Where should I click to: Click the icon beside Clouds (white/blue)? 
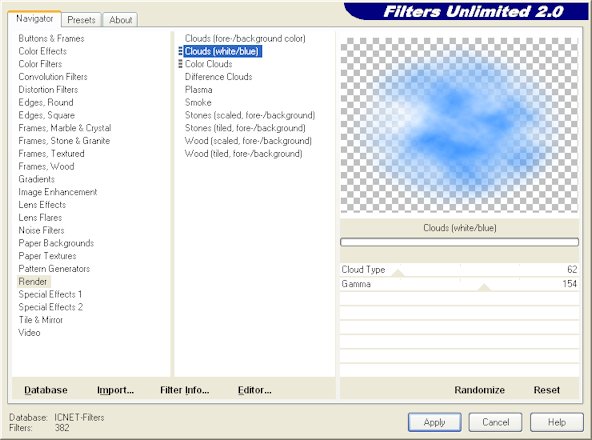[x=180, y=51]
